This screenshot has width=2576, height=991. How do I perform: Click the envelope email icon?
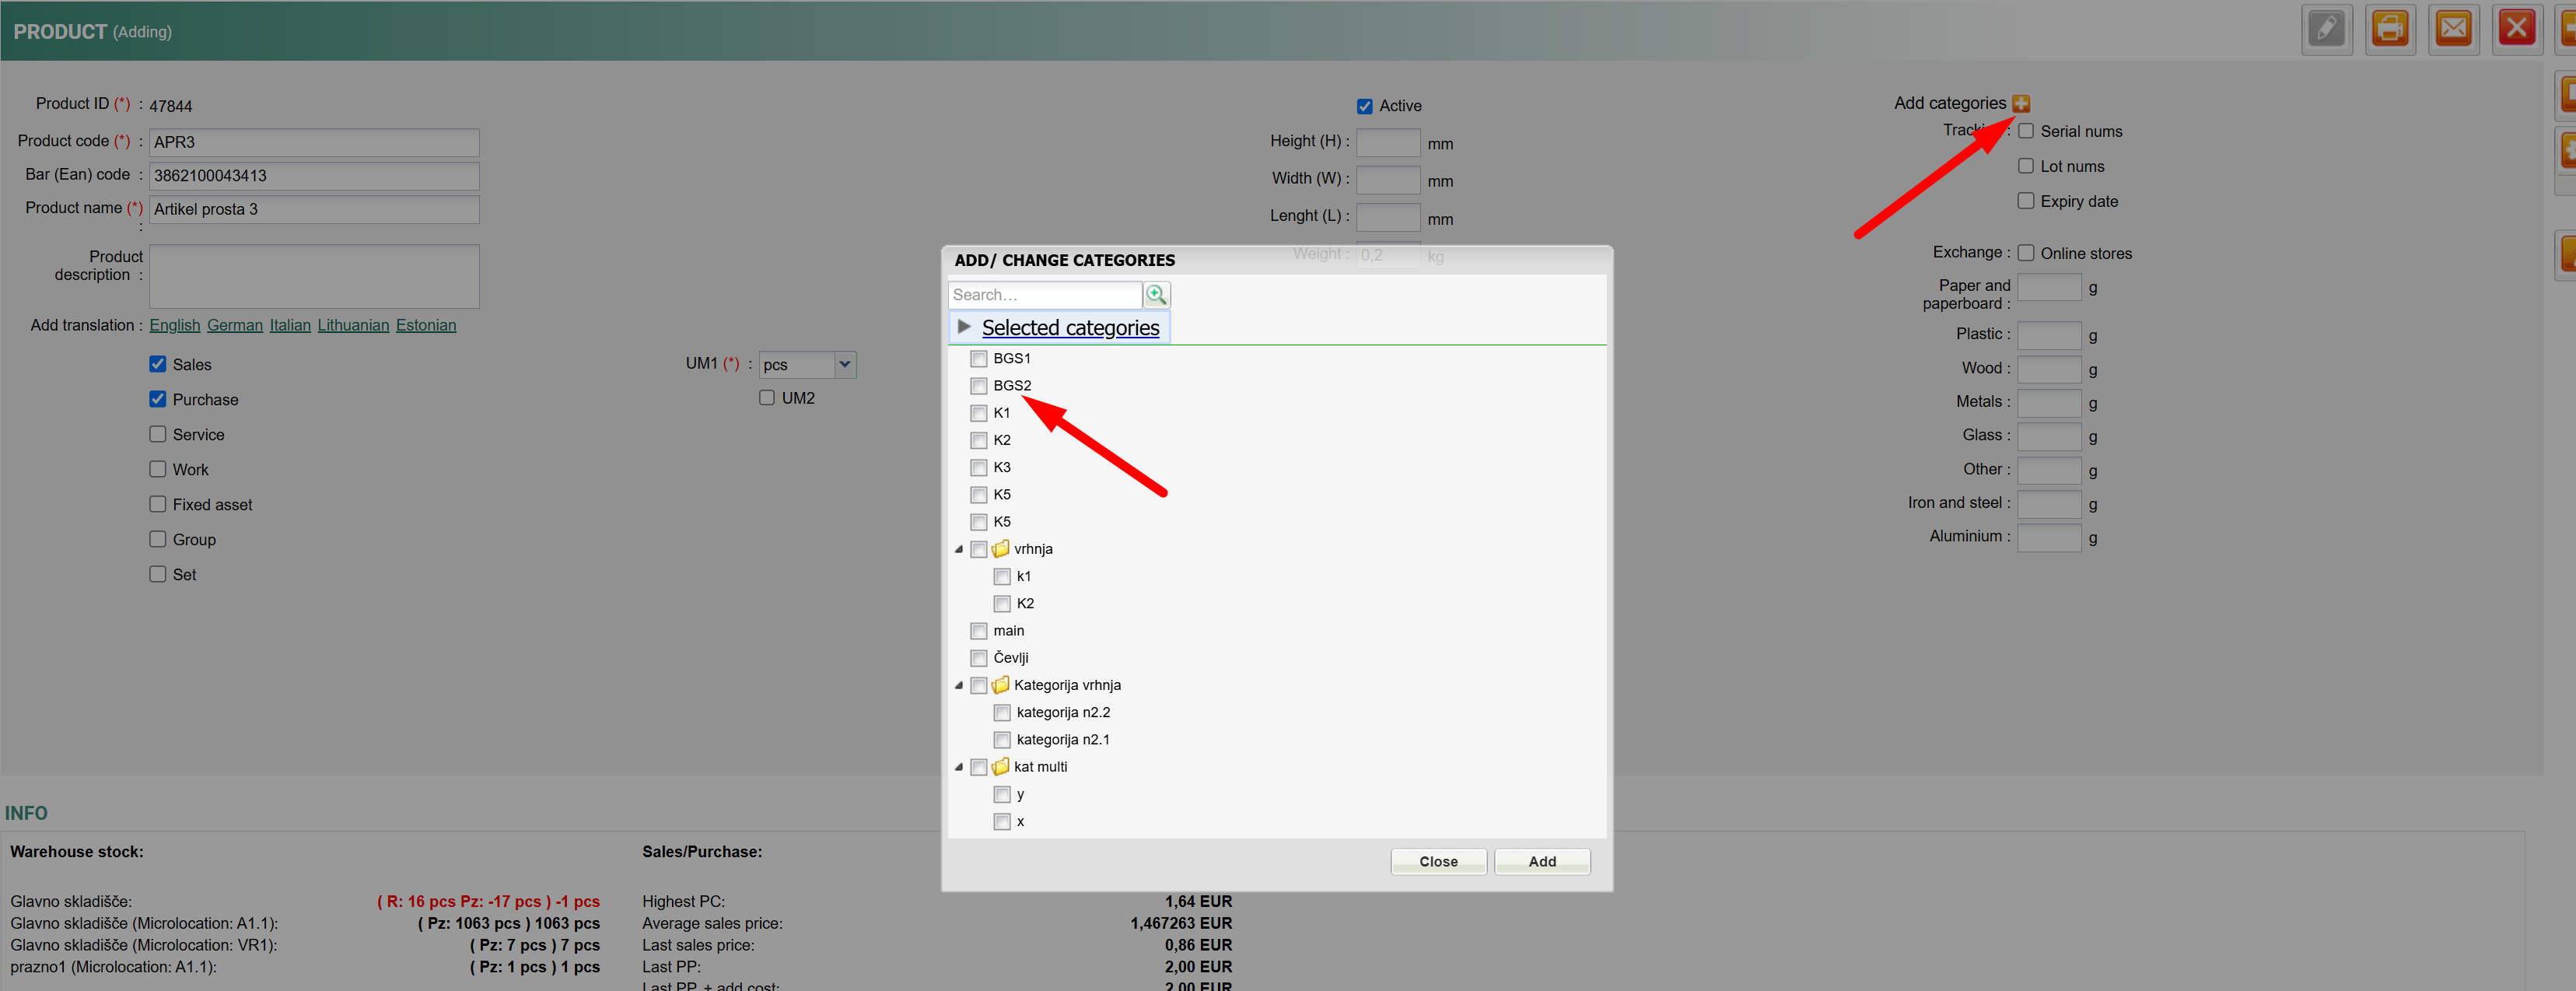2452,29
